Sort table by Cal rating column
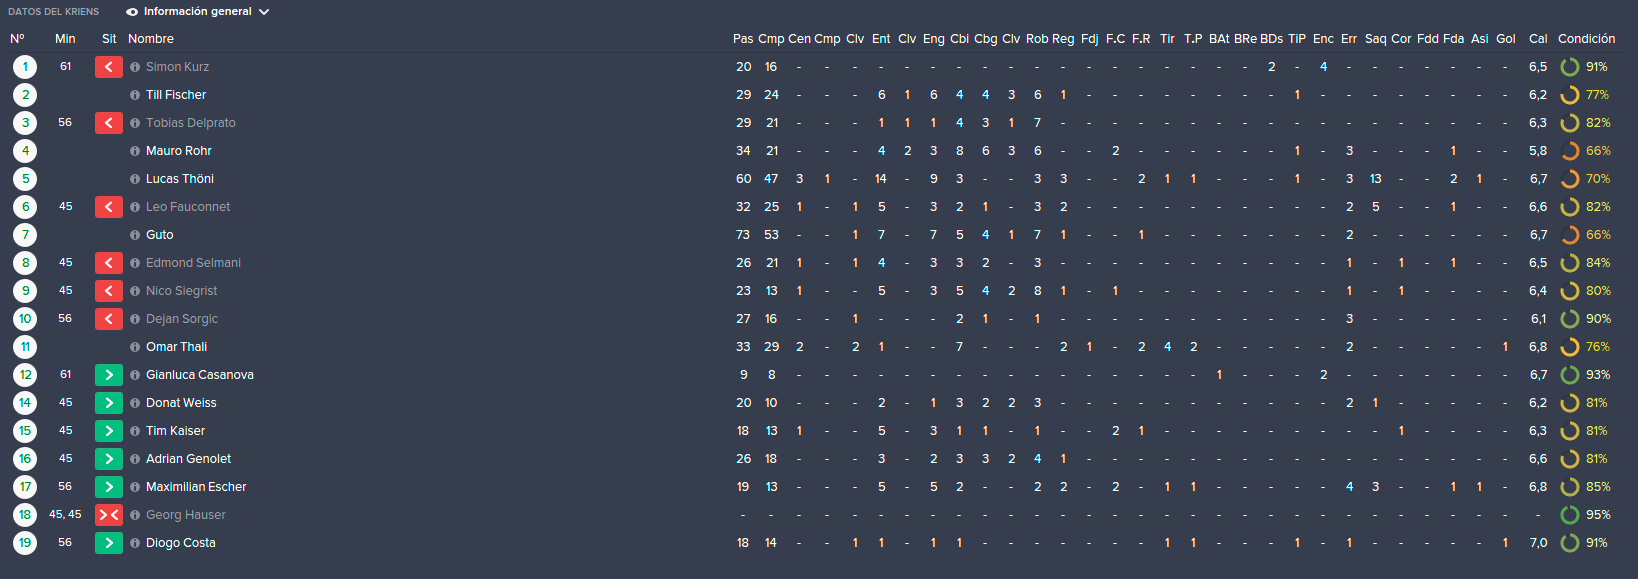The height and width of the screenshot is (579, 1638). point(1538,39)
